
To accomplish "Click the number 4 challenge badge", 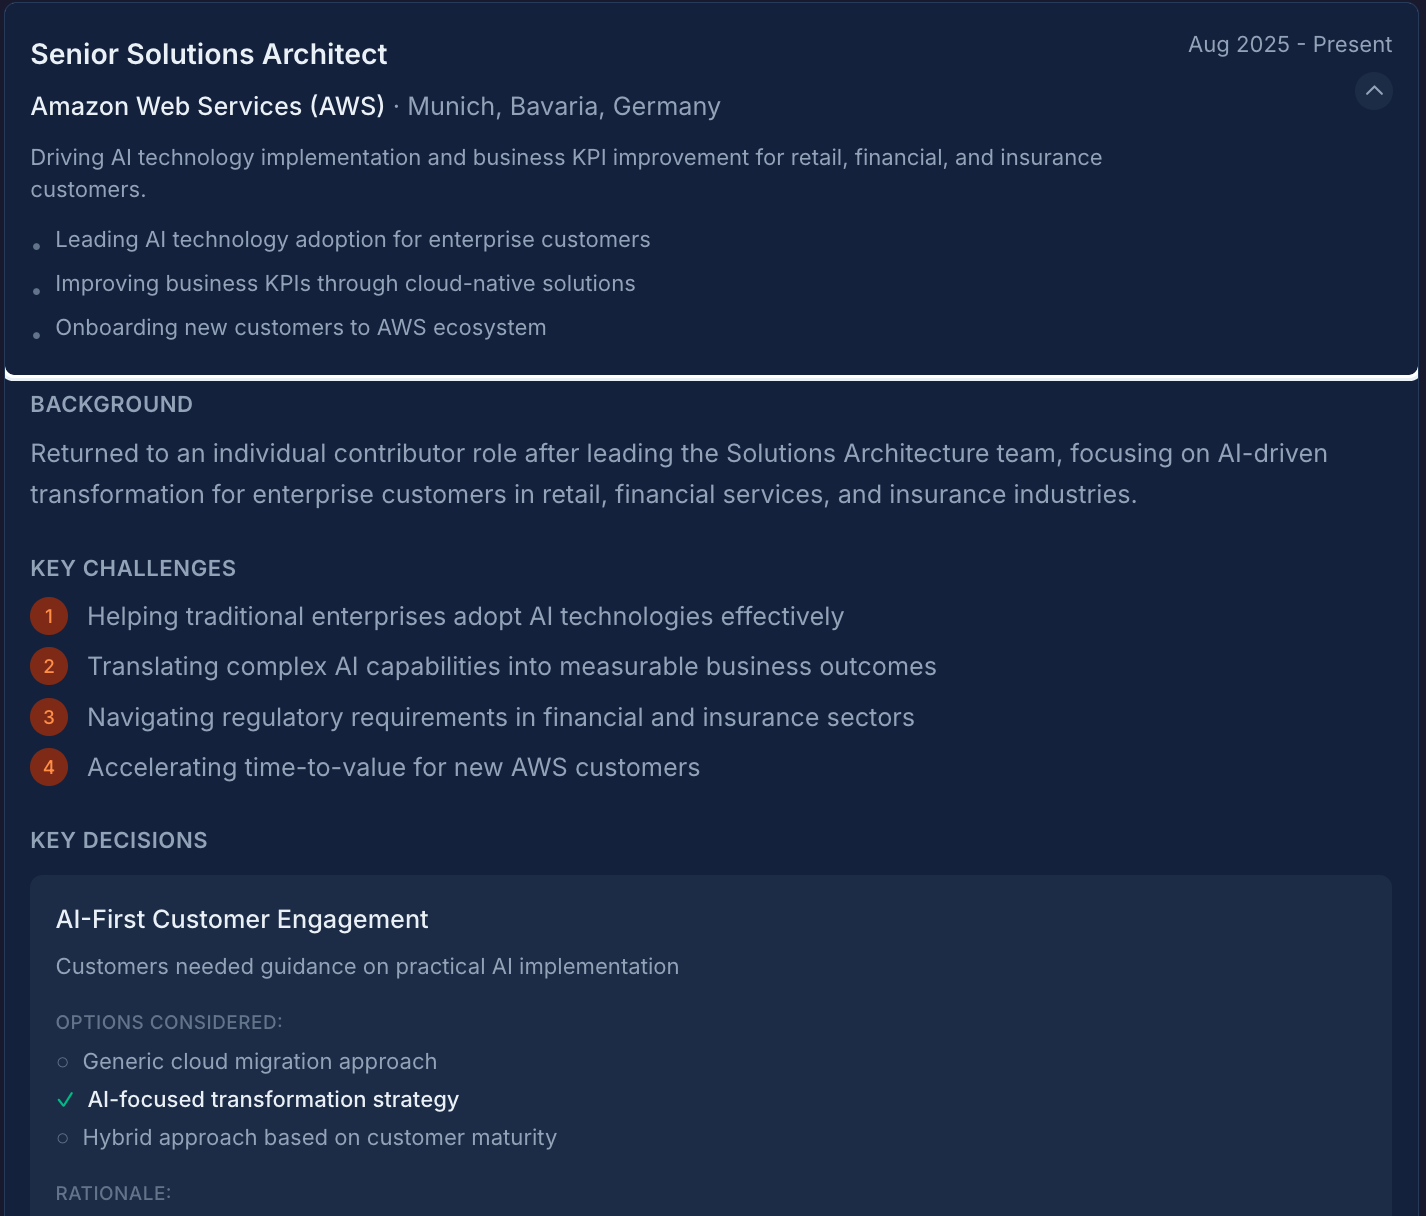I will 49,767.
